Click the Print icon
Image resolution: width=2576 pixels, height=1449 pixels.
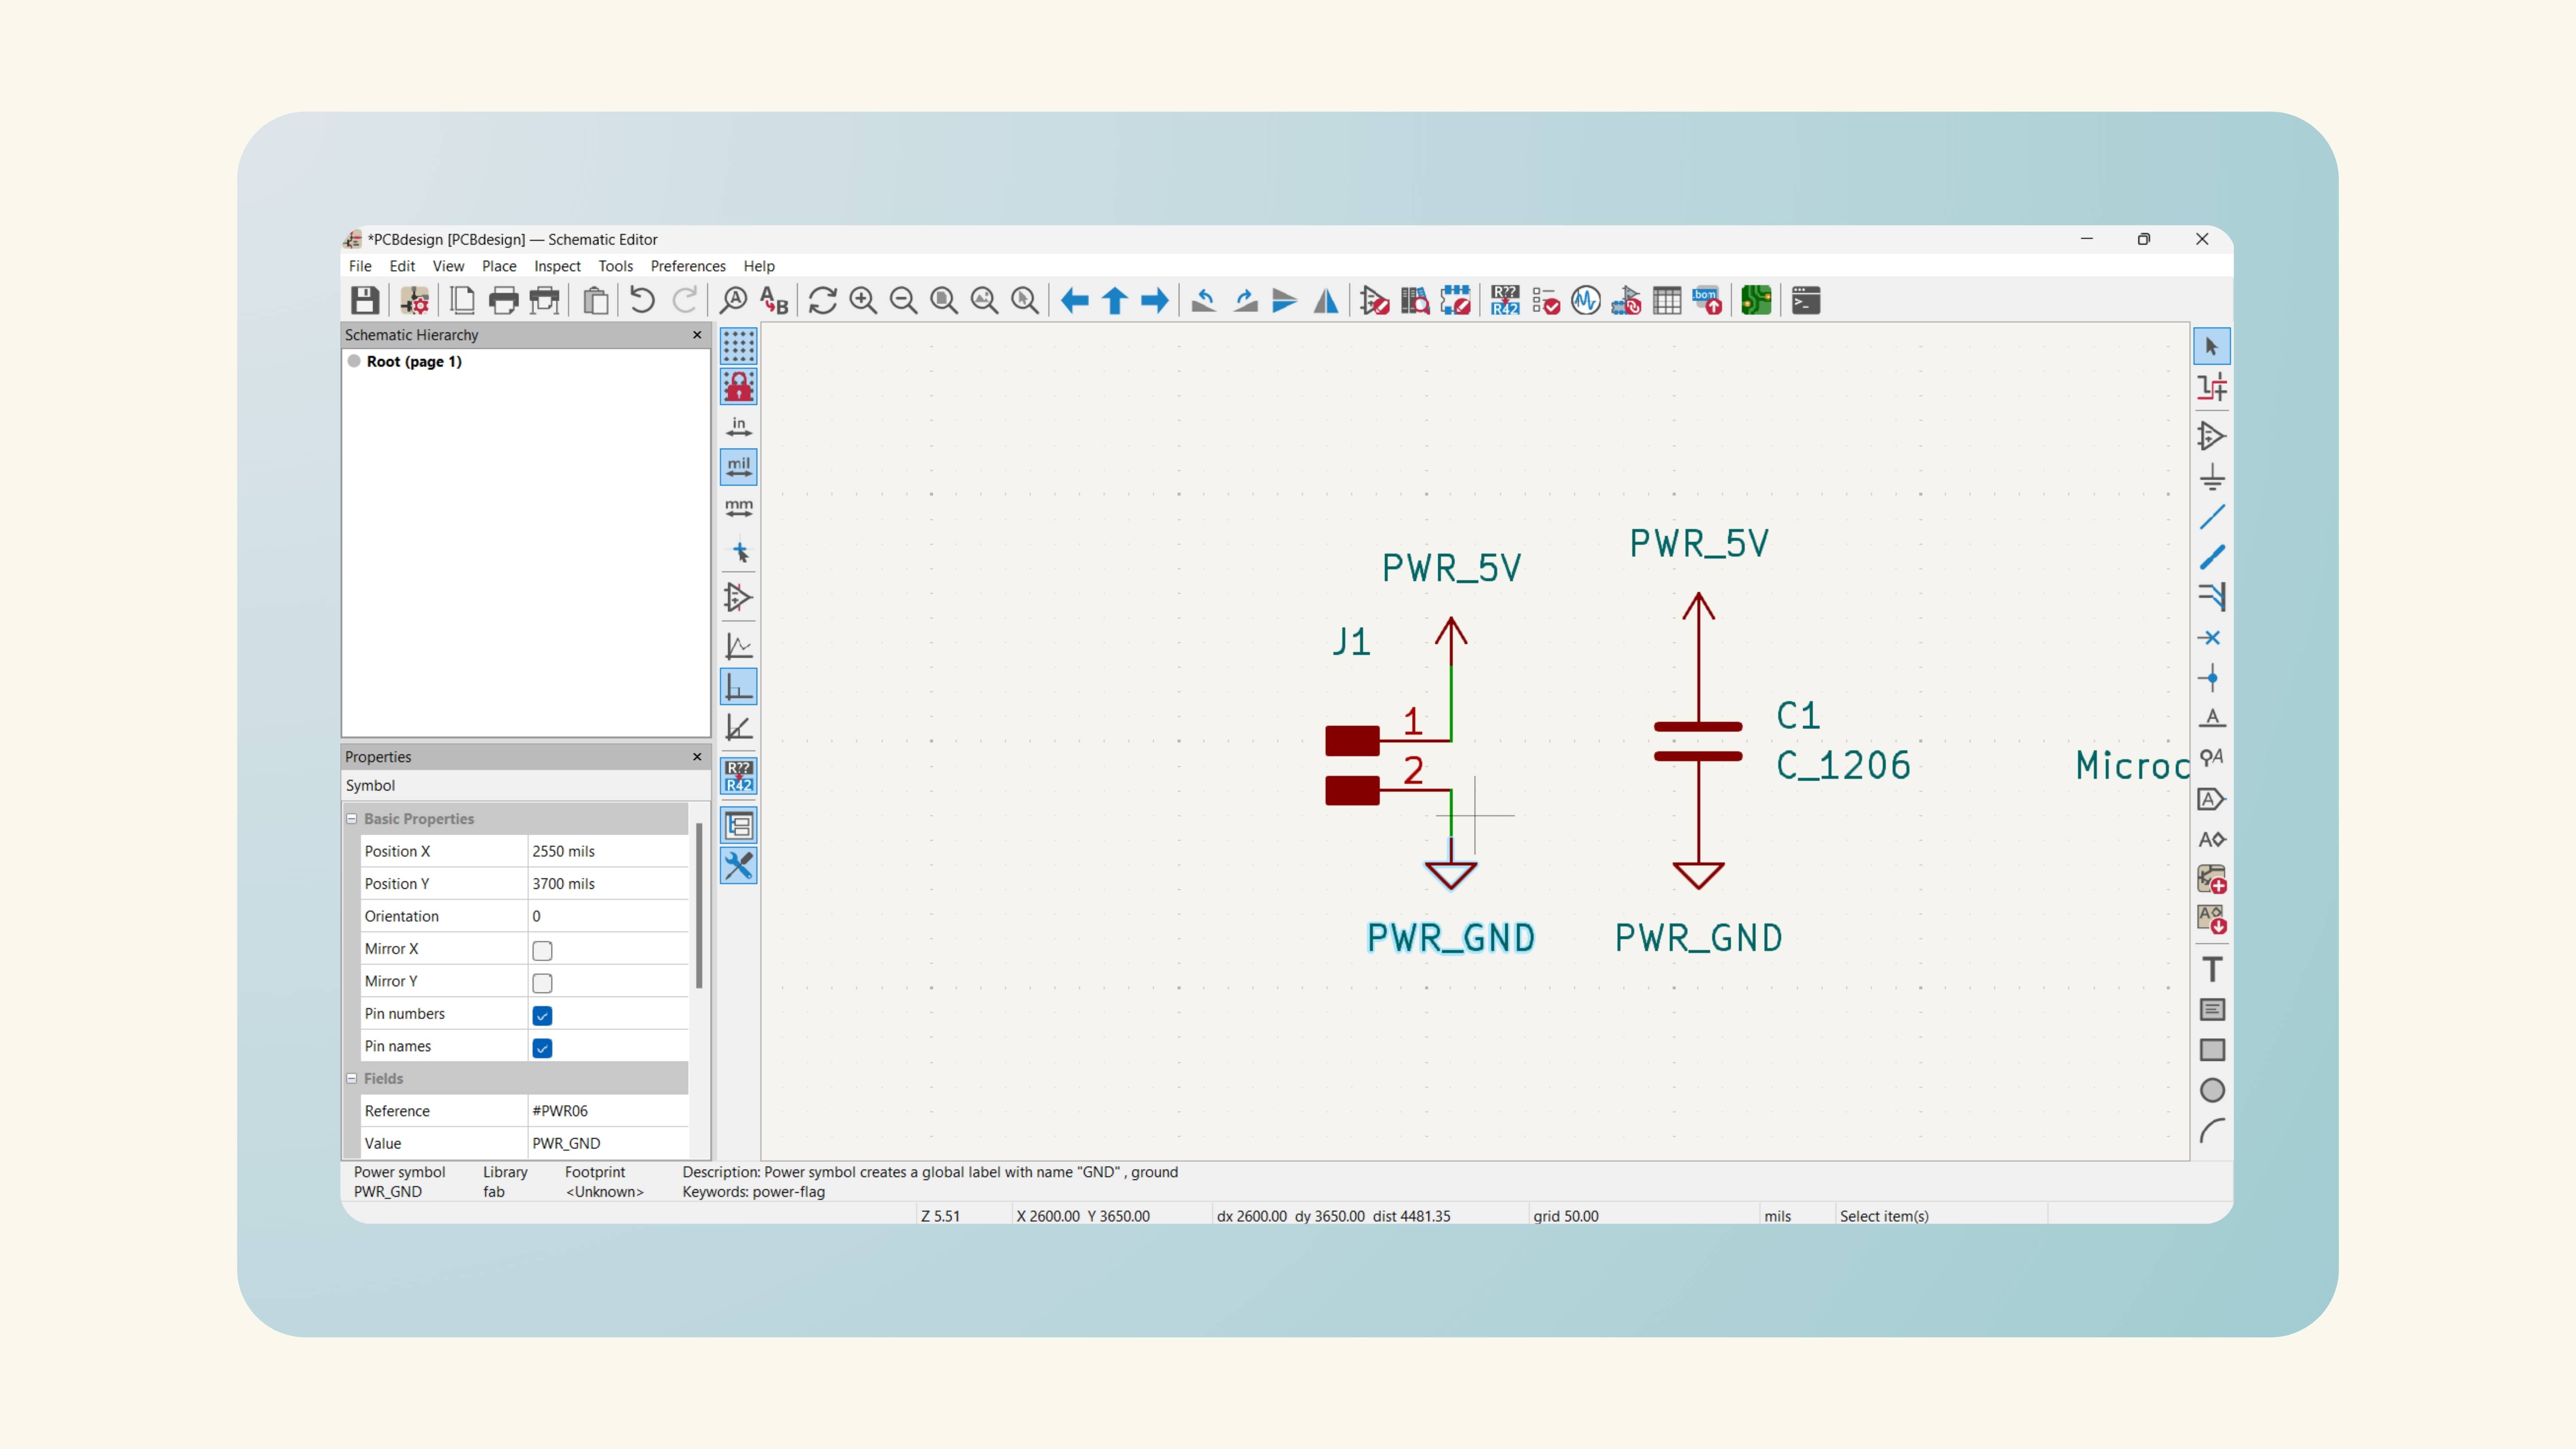(504, 301)
